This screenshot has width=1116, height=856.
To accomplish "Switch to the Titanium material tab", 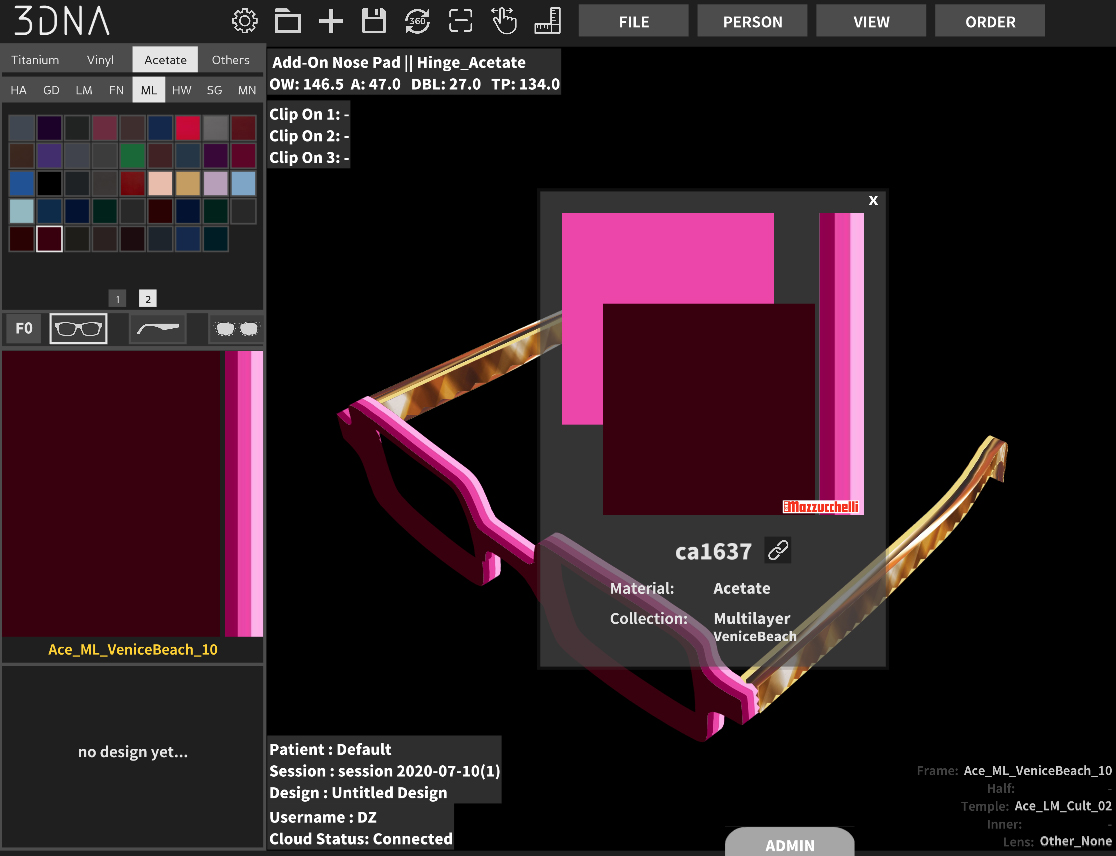I will point(35,60).
